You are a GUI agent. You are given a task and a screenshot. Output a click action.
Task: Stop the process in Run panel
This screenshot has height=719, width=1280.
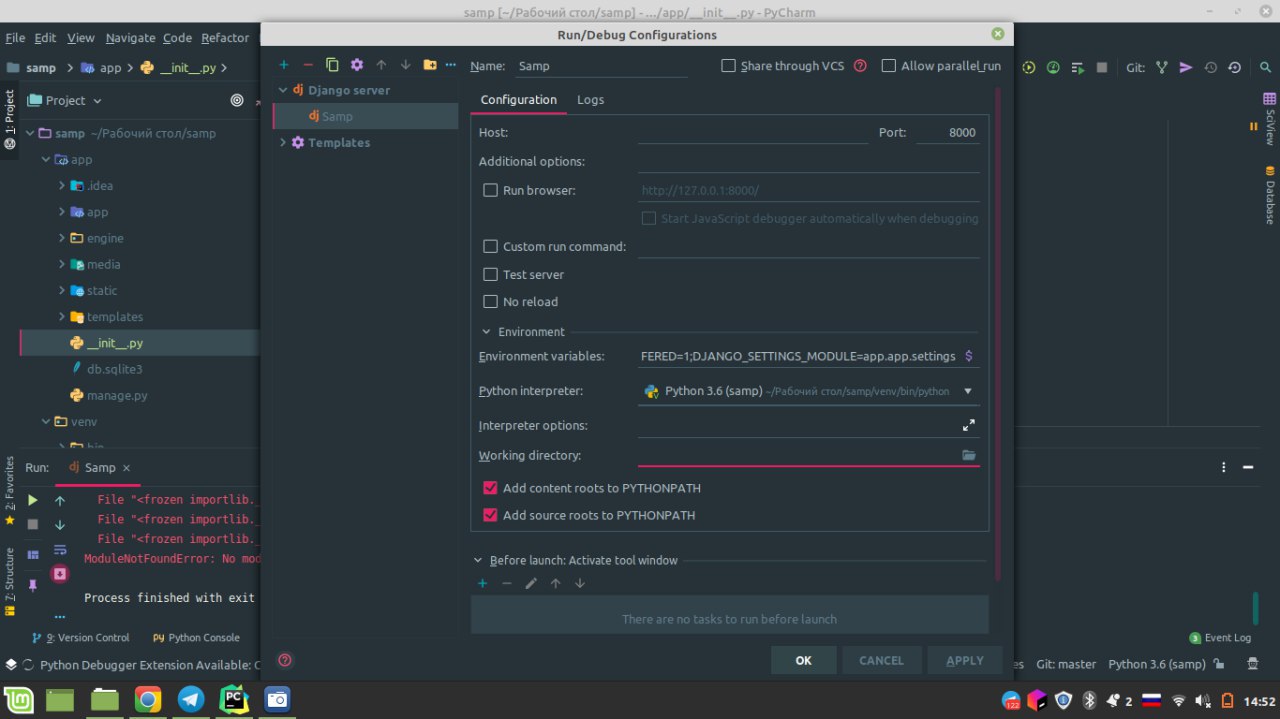(x=33, y=524)
